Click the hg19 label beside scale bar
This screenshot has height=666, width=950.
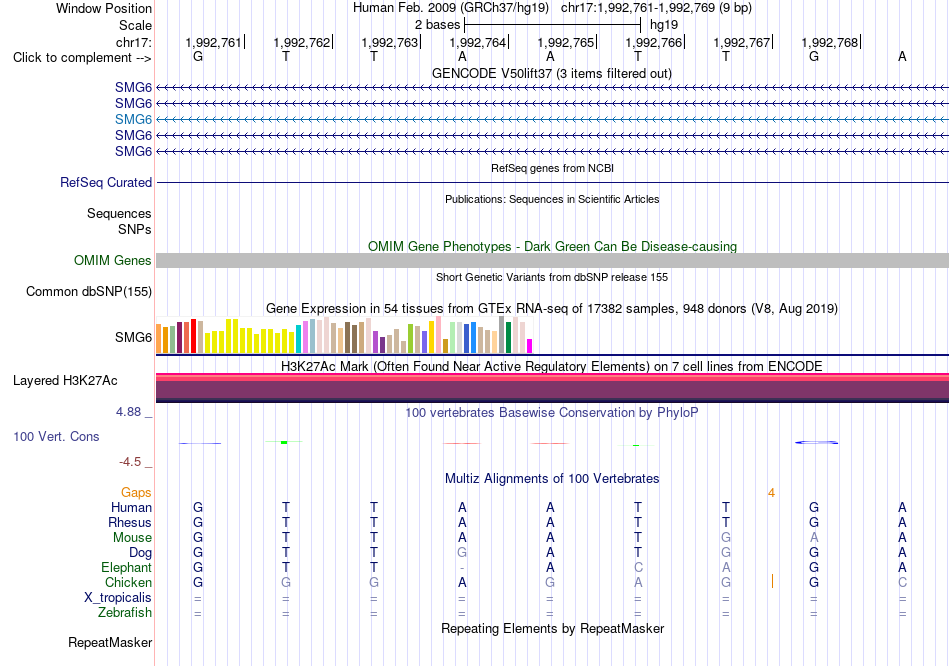click(664, 25)
